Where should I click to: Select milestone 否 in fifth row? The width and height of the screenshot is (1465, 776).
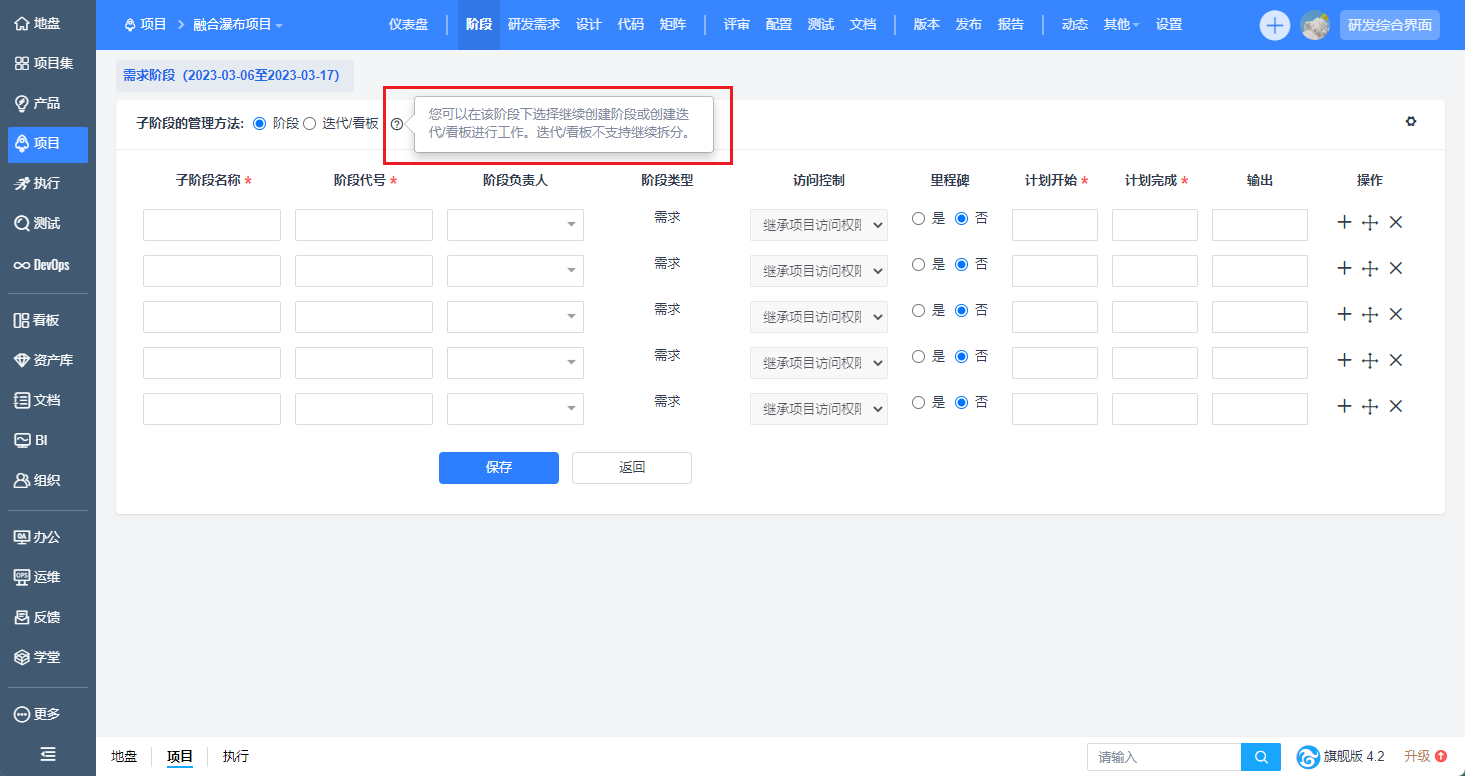point(962,402)
